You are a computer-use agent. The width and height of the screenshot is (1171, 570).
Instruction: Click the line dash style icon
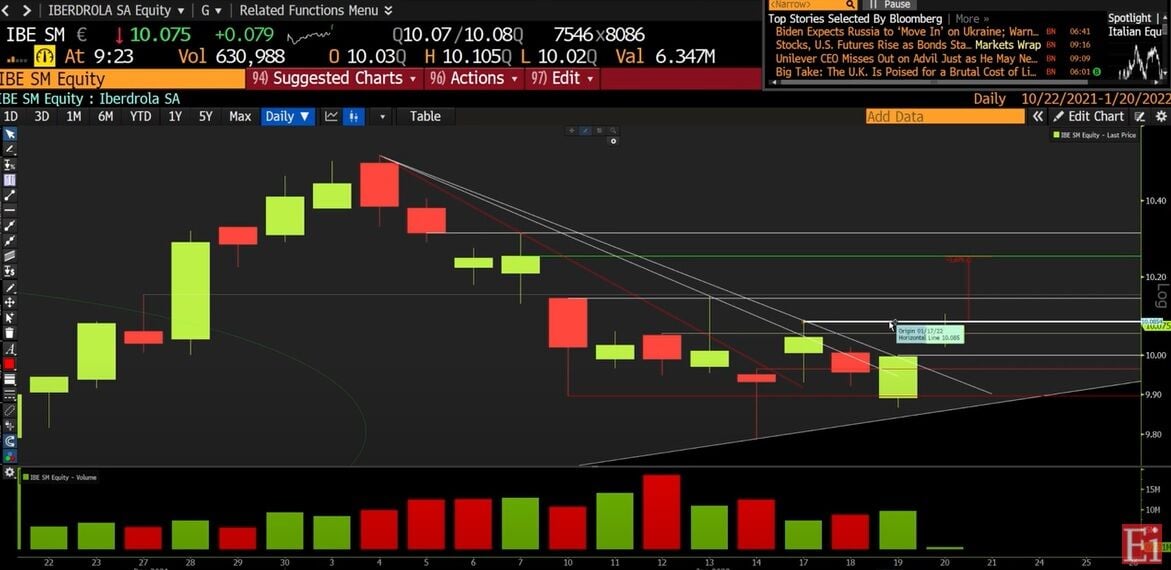tap(10, 395)
